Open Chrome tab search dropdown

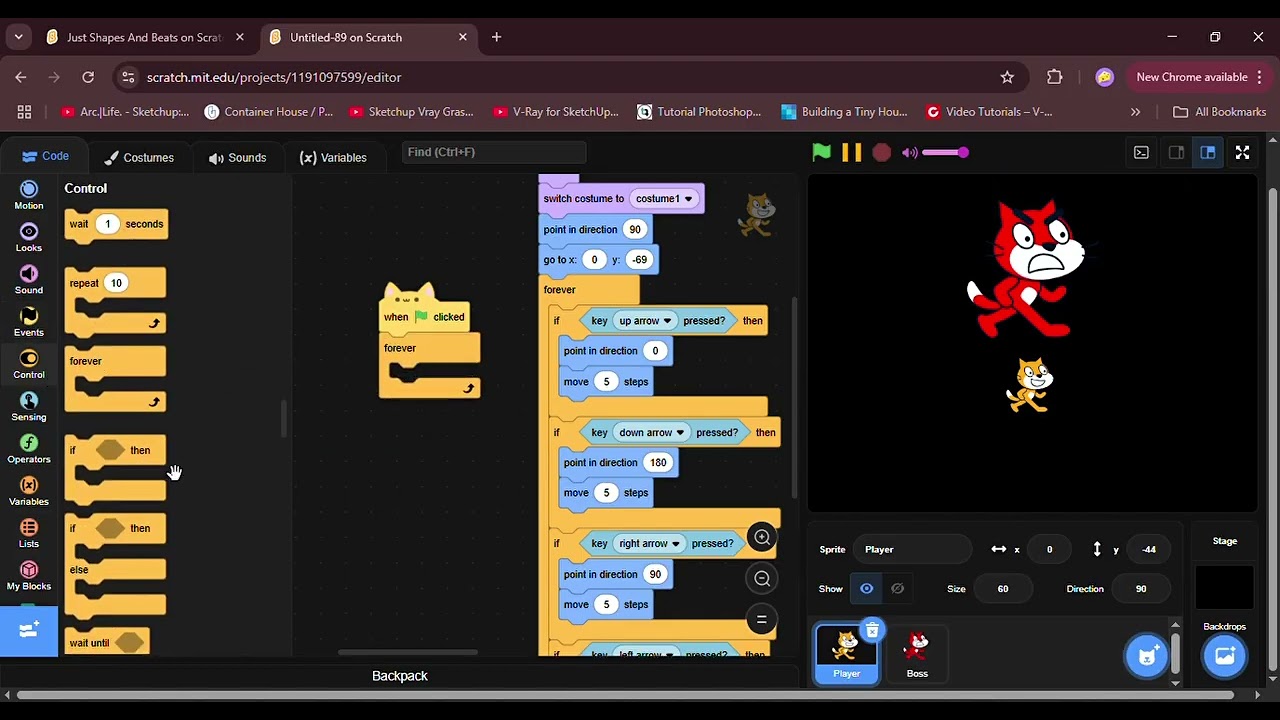click(18, 37)
